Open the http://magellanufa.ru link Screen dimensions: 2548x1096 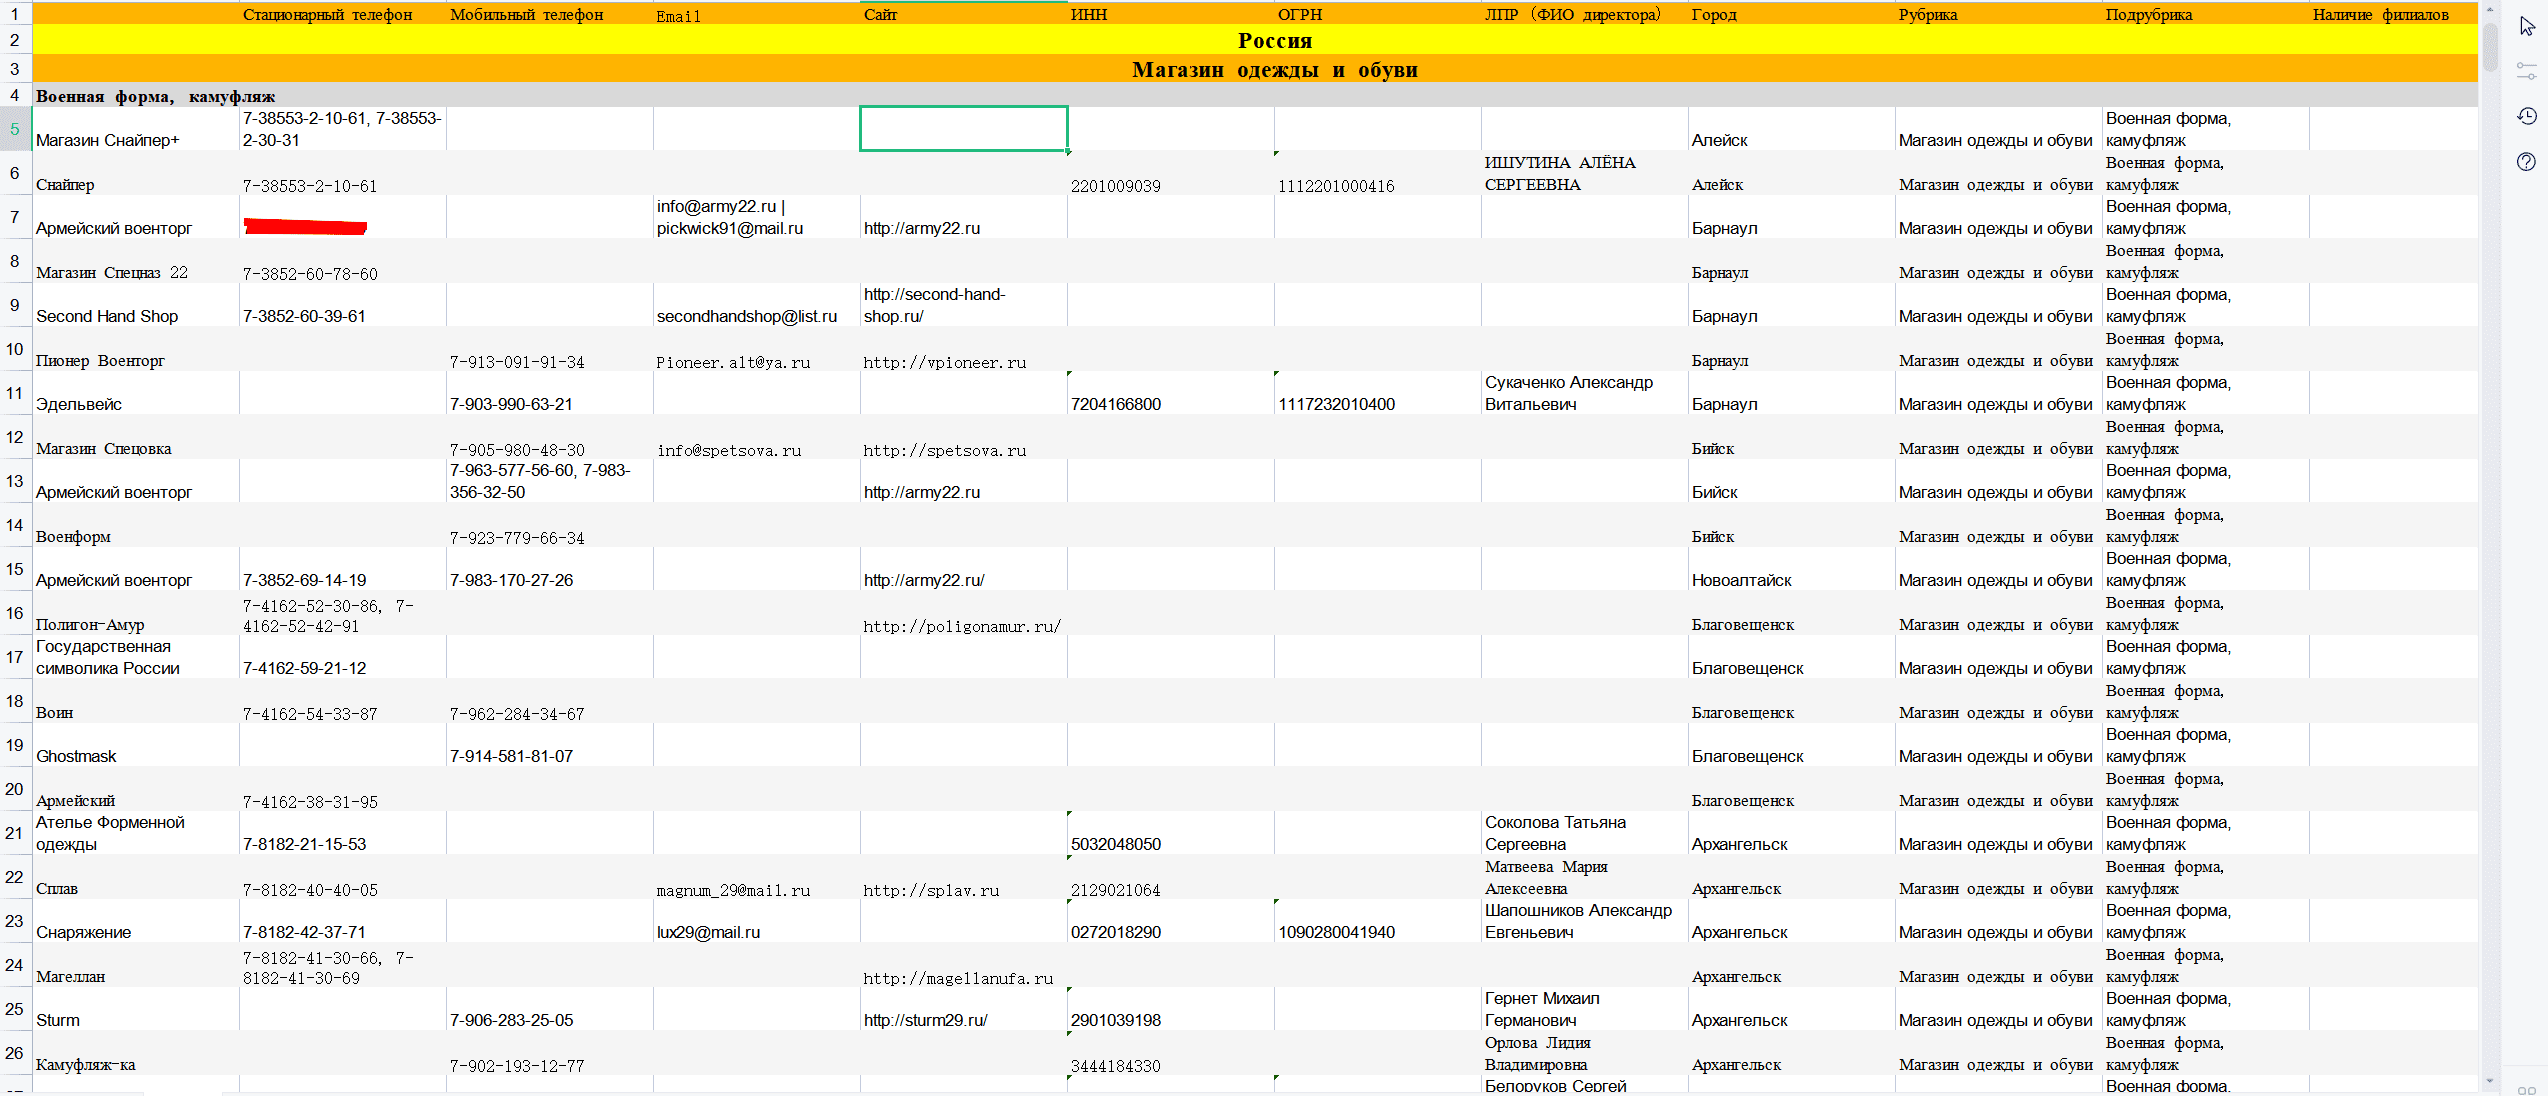[959, 978]
